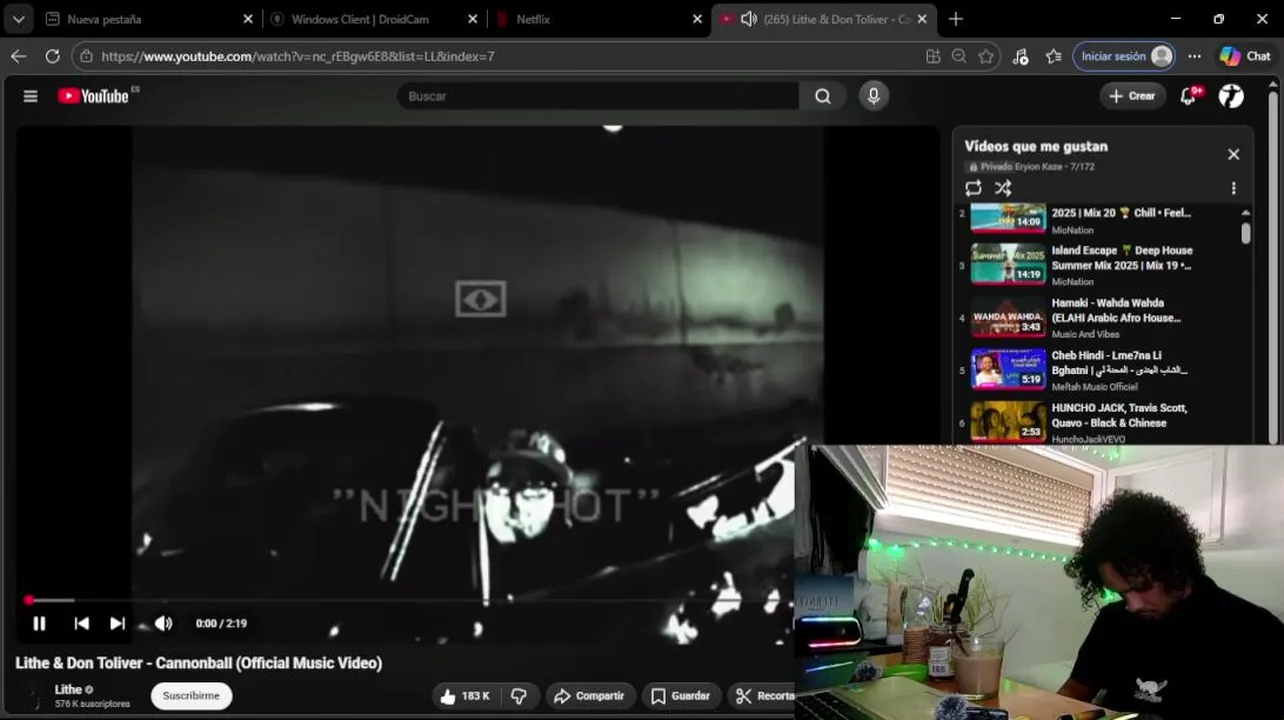The height and width of the screenshot is (720, 1284).
Task: Open the YouTube guide hamburger menu
Action: [30, 96]
